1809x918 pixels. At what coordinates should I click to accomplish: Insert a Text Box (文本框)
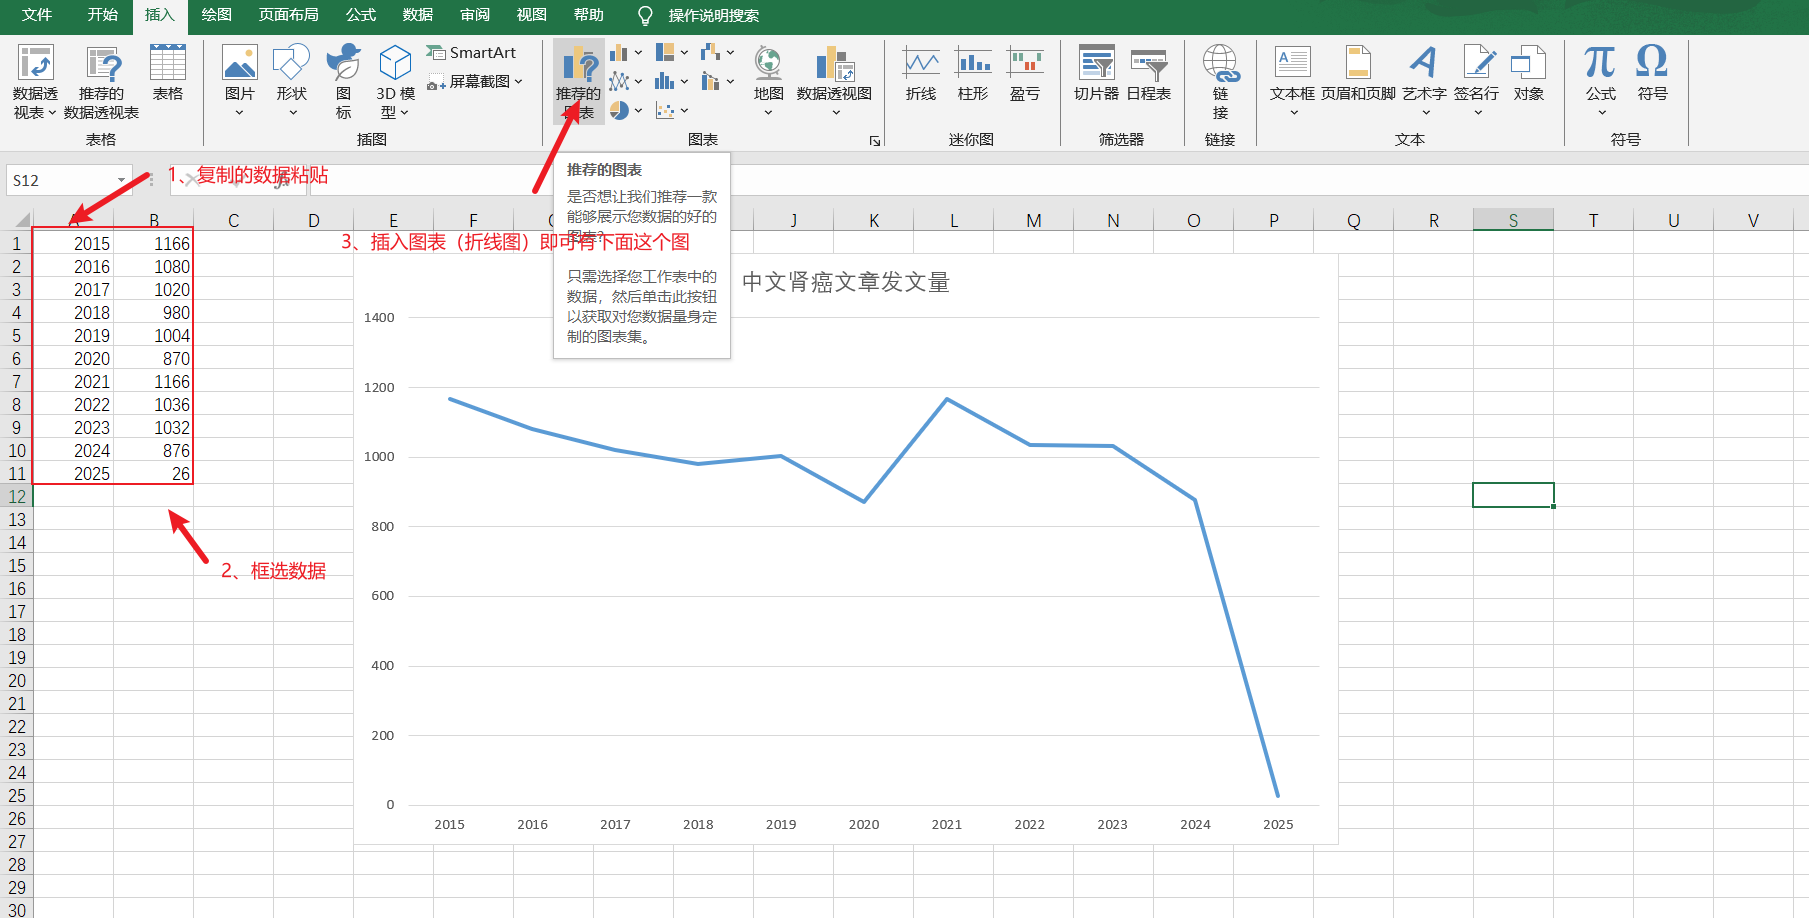pos(1292,81)
